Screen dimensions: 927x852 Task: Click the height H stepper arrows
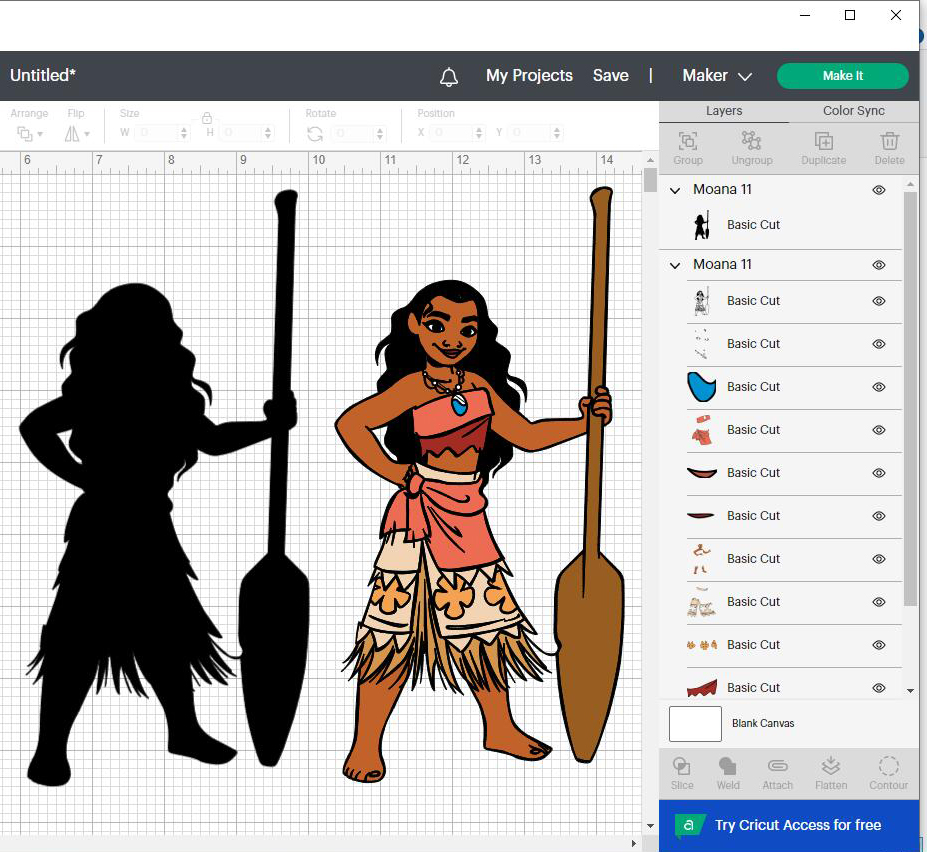tap(268, 133)
